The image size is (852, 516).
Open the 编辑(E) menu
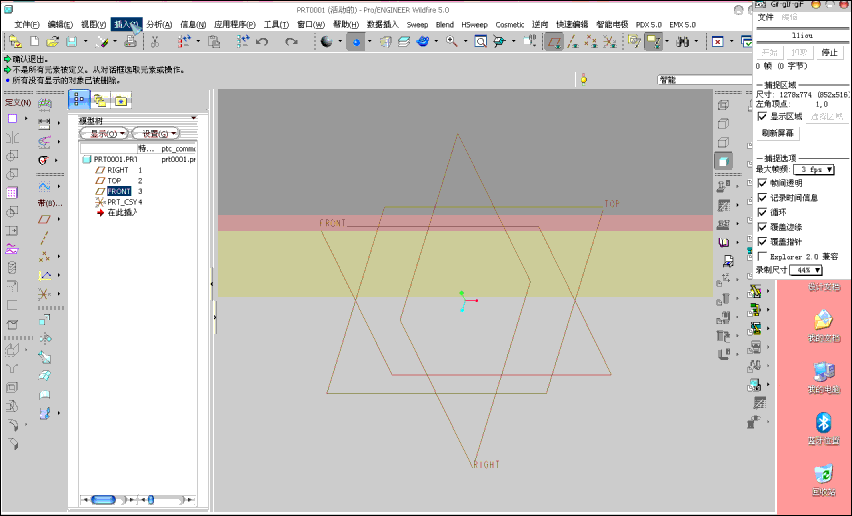click(x=60, y=24)
